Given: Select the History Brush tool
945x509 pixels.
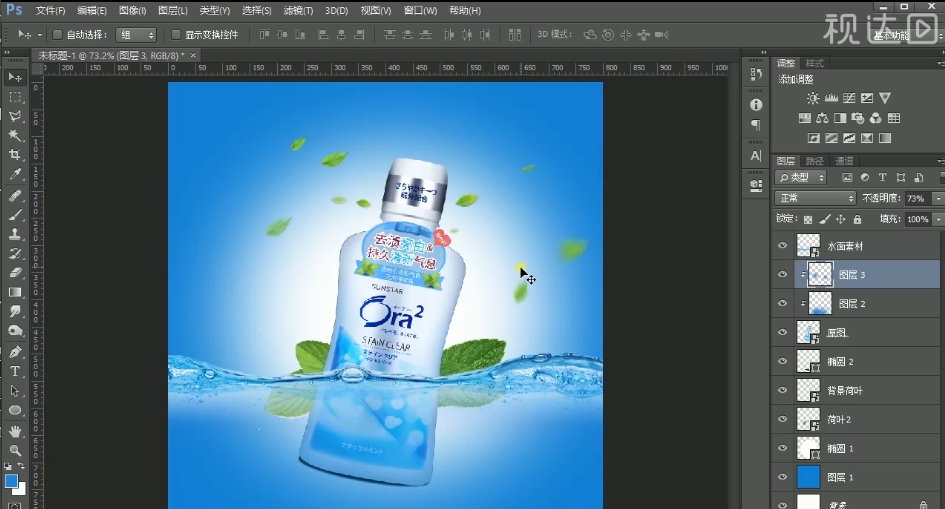Looking at the screenshot, I should (14, 254).
